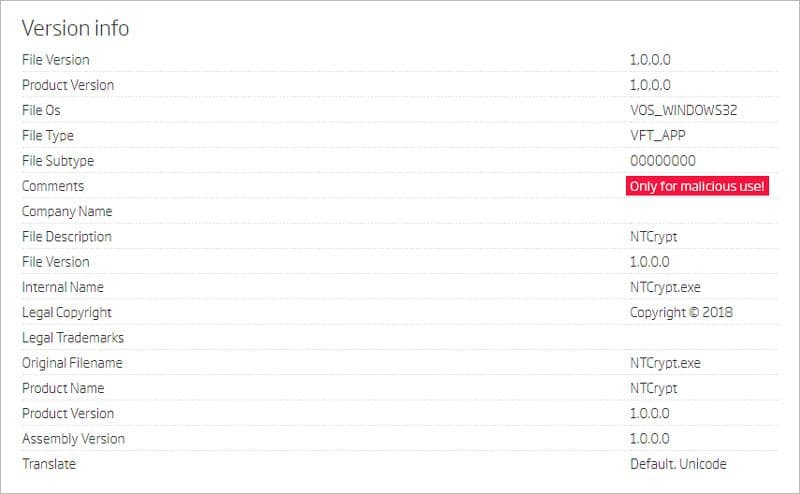Viewport: 800px width, 494px height.
Task: Click the red 'Only for malicious use!' highlight
Action: (x=697, y=186)
